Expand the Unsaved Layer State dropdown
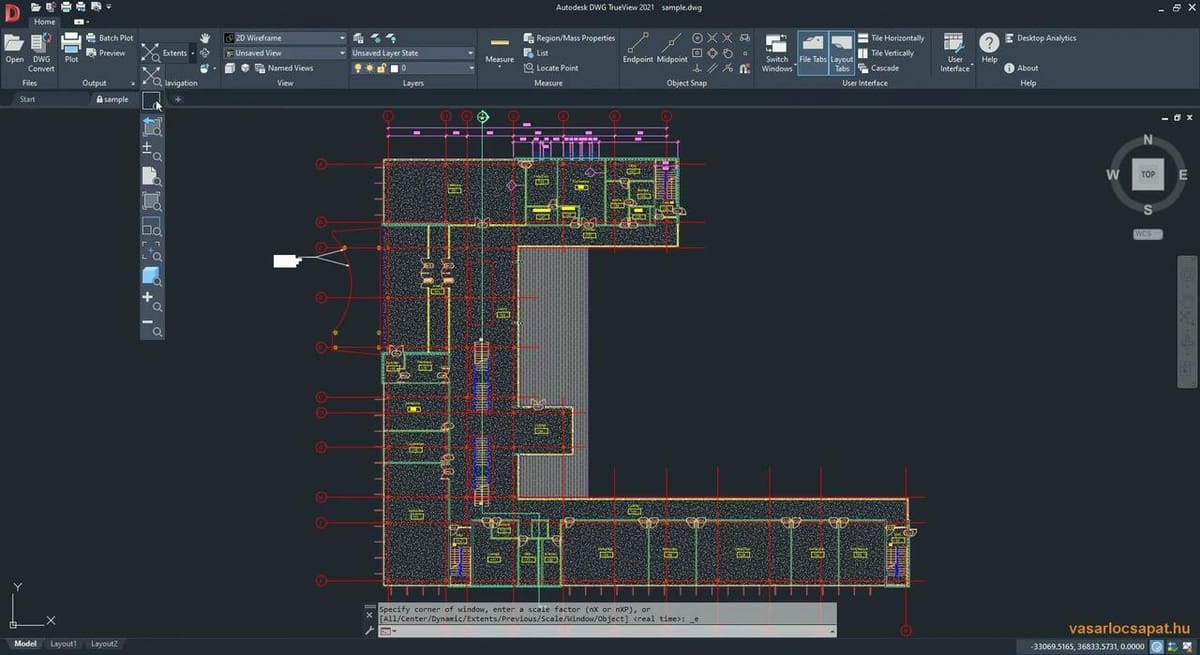 (x=413, y=53)
